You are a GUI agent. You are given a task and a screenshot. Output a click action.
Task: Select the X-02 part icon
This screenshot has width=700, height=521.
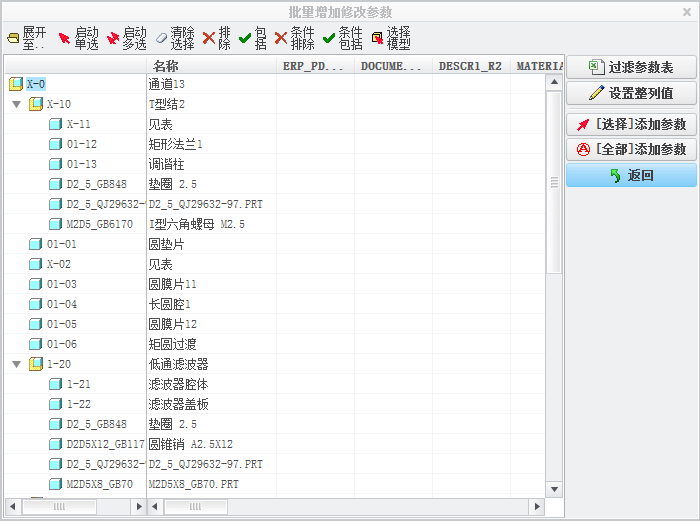pyautogui.click(x=35, y=264)
